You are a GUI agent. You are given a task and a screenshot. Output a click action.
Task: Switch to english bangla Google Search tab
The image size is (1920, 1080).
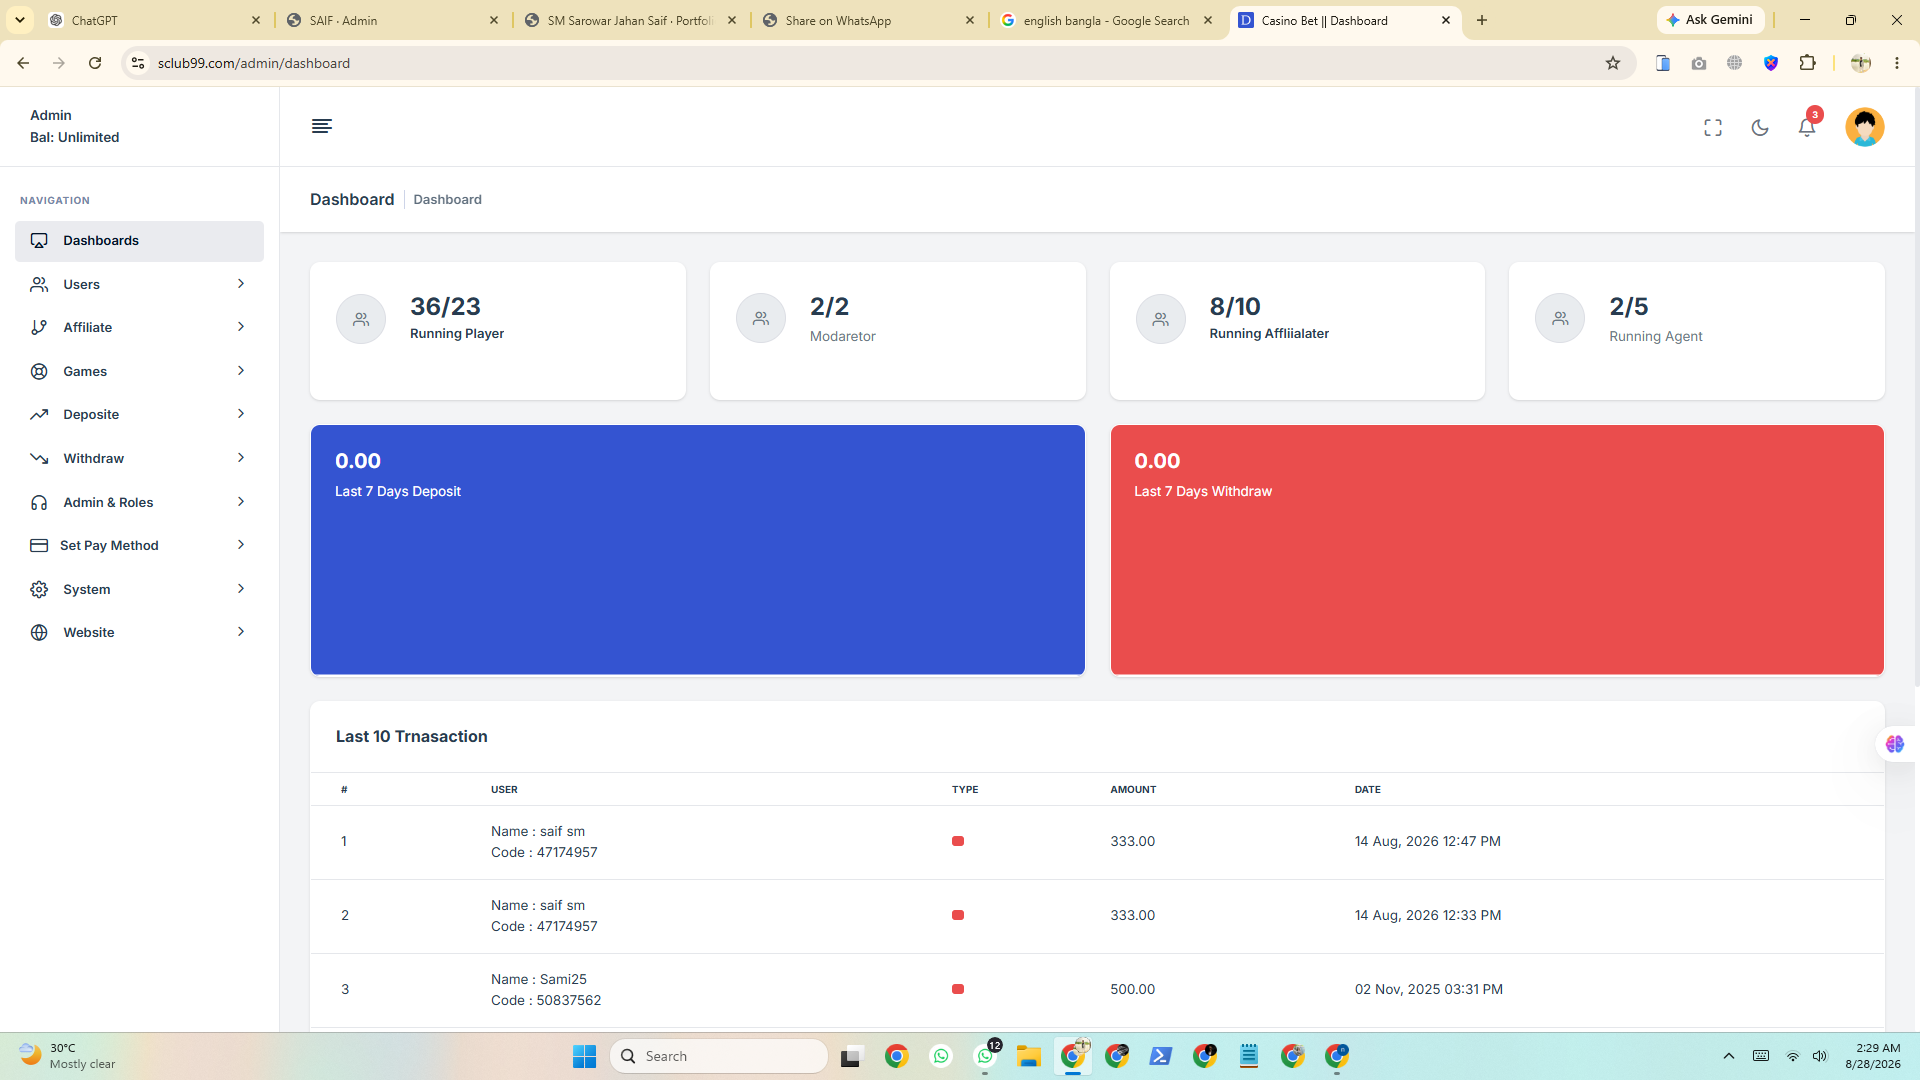coord(1105,20)
